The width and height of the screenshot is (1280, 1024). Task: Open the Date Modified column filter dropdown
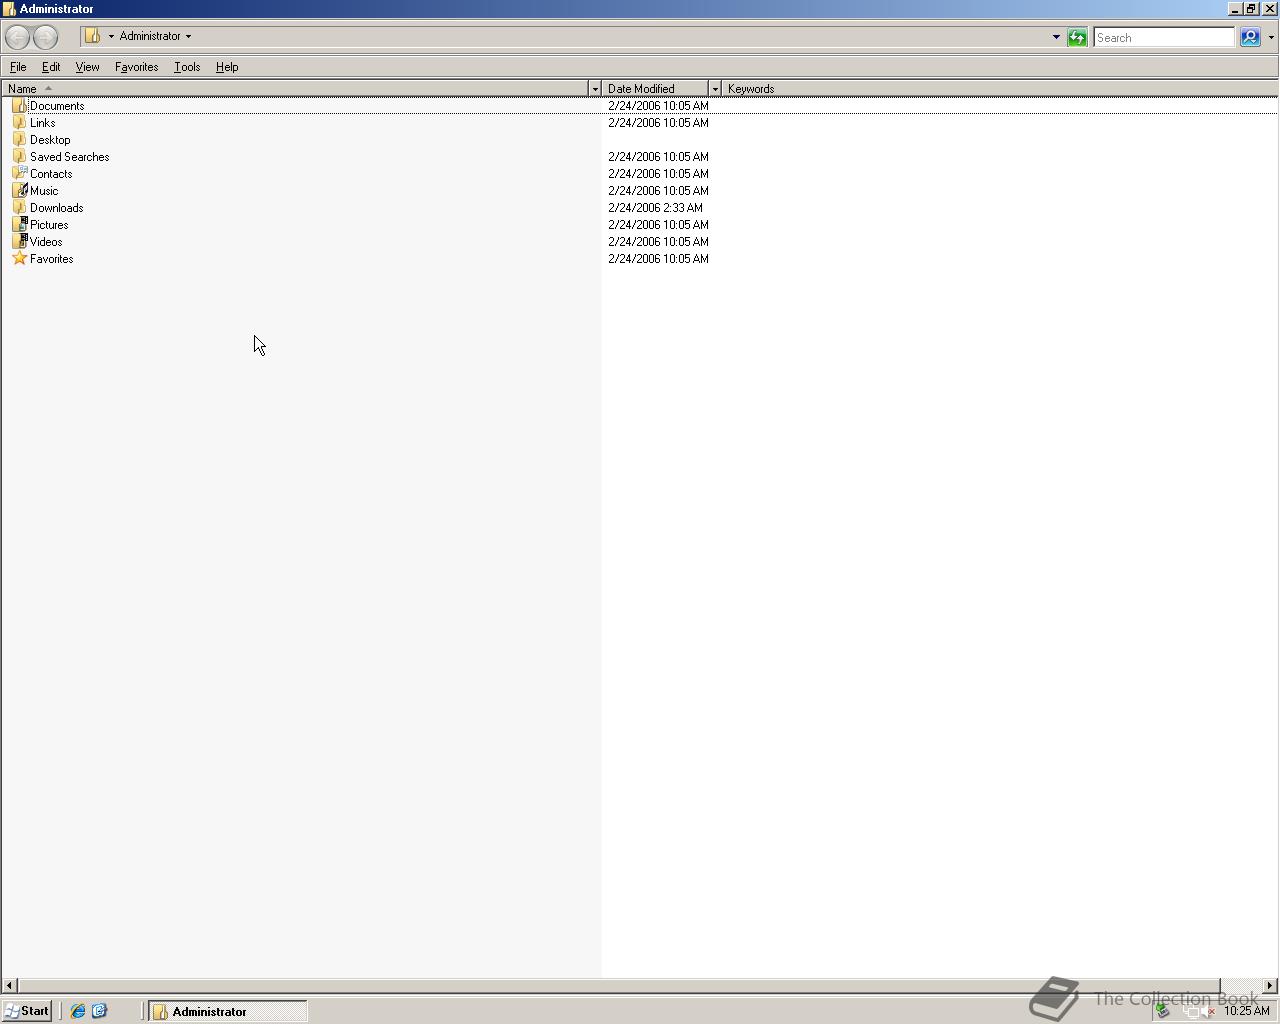pyautogui.click(x=715, y=89)
